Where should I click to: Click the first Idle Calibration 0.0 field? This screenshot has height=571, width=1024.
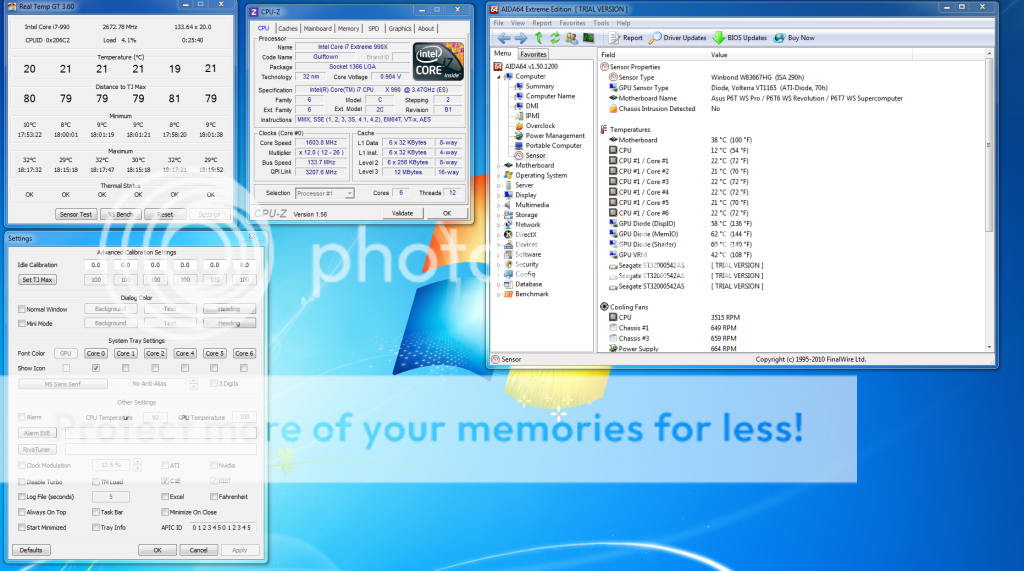[x=95, y=265]
